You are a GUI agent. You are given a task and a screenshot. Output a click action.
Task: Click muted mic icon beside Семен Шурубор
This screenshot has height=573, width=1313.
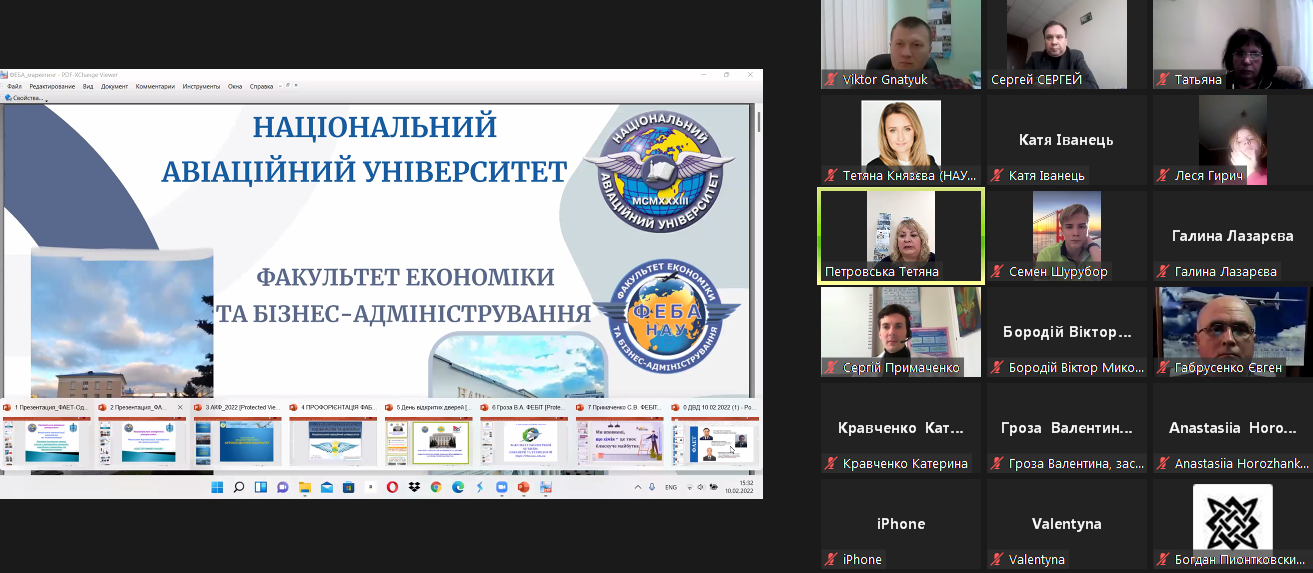coord(997,272)
